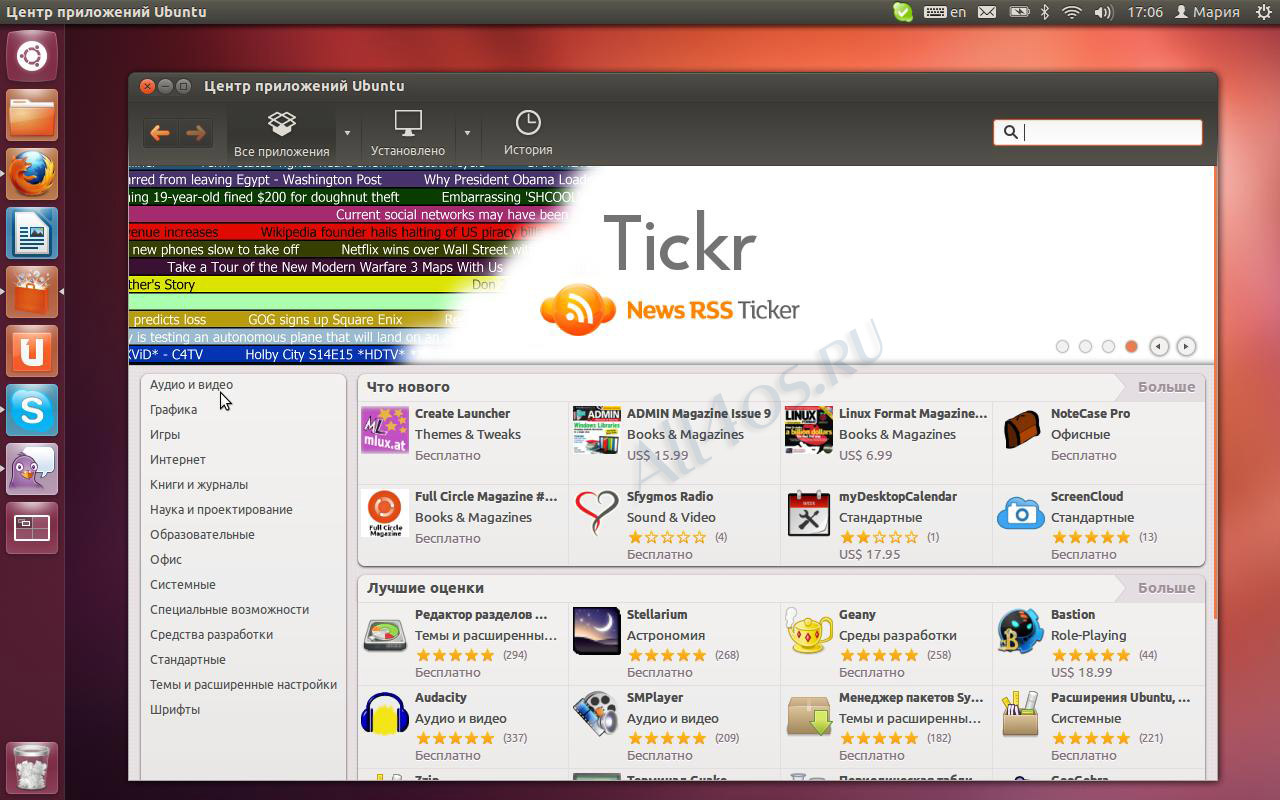Select the fourth orange banner dot
The width and height of the screenshot is (1280, 800).
click(1131, 346)
